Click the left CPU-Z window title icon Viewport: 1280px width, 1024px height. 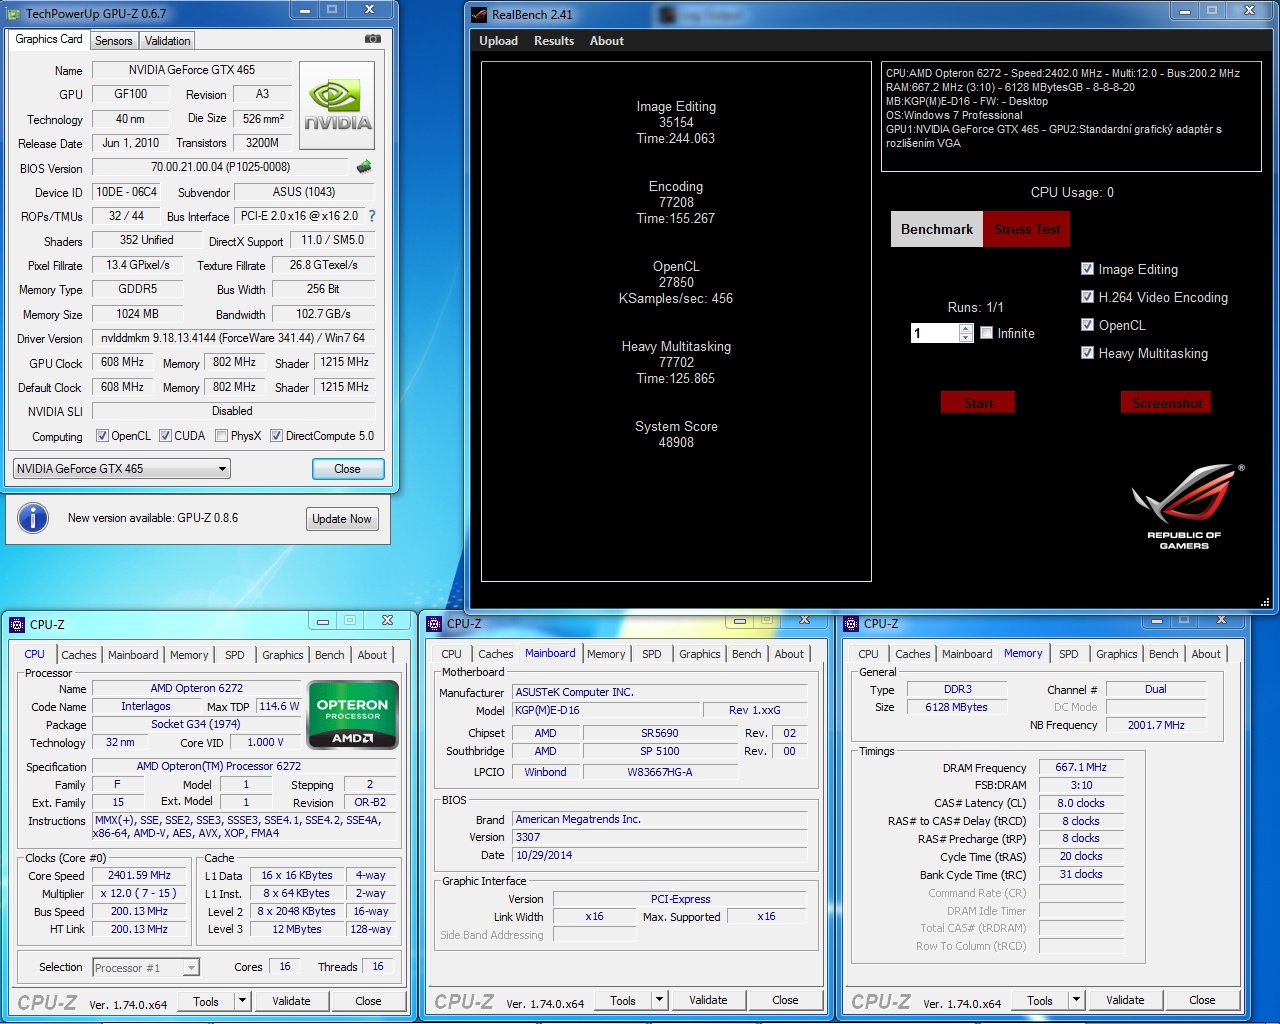click(x=17, y=624)
